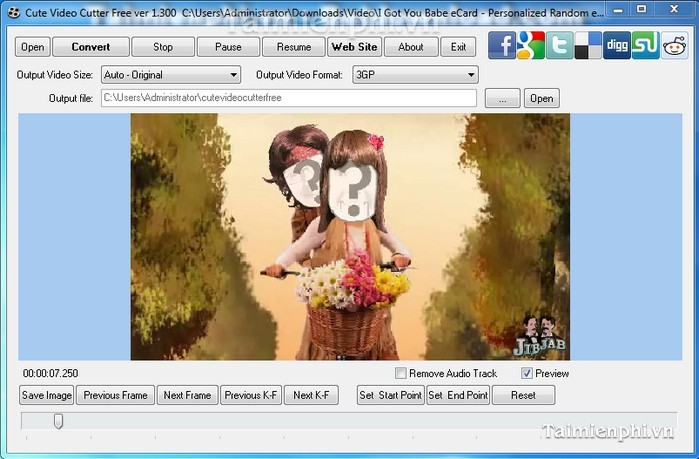699x459 pixels.
Task: Click the Output file path field
Action: [x=289, y=98]
